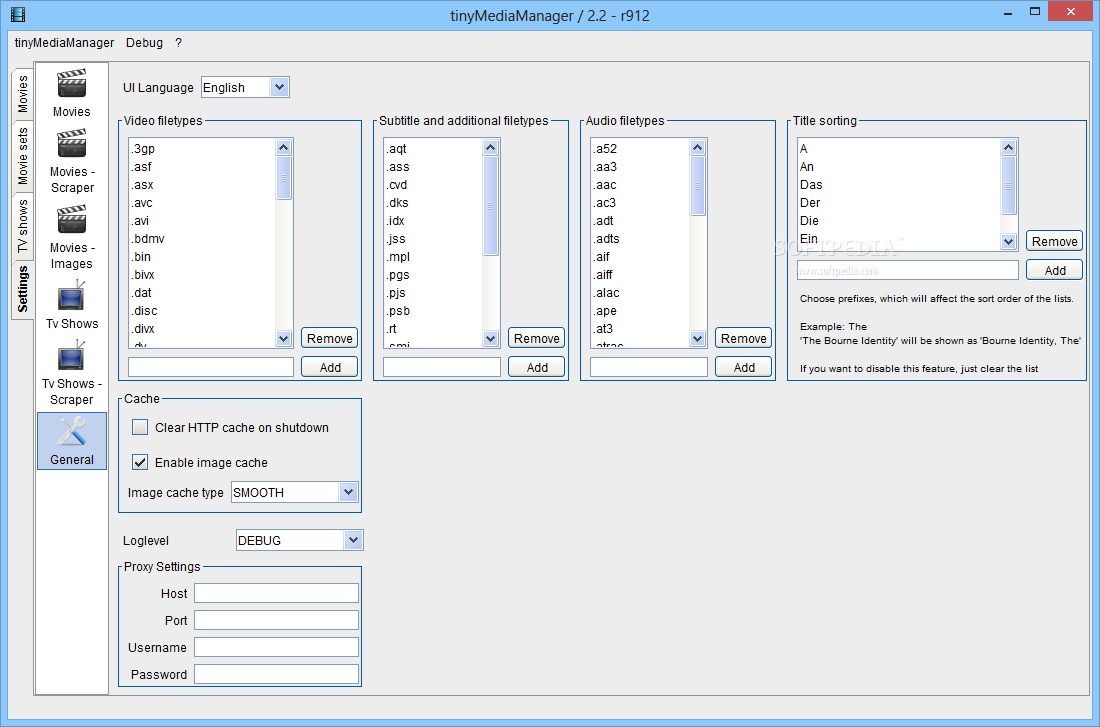This screenshot has width=1100, height=727.
Task: Click the audio filetype text input field
Action: point(649,367)
